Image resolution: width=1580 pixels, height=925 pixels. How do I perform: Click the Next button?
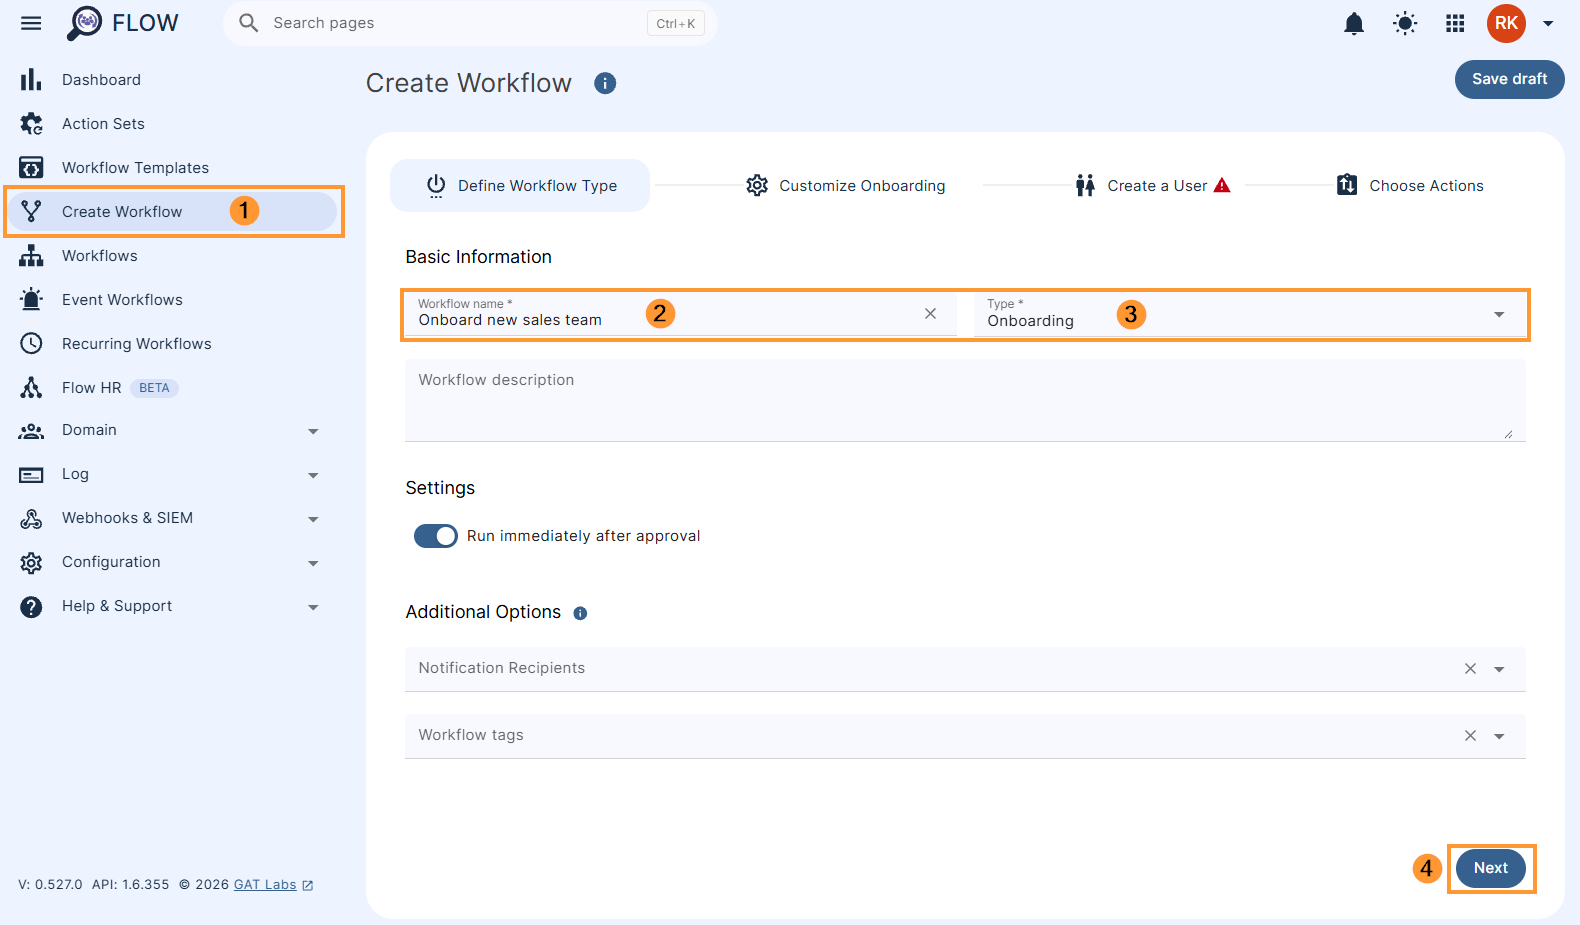click(x=1490, y=868)
